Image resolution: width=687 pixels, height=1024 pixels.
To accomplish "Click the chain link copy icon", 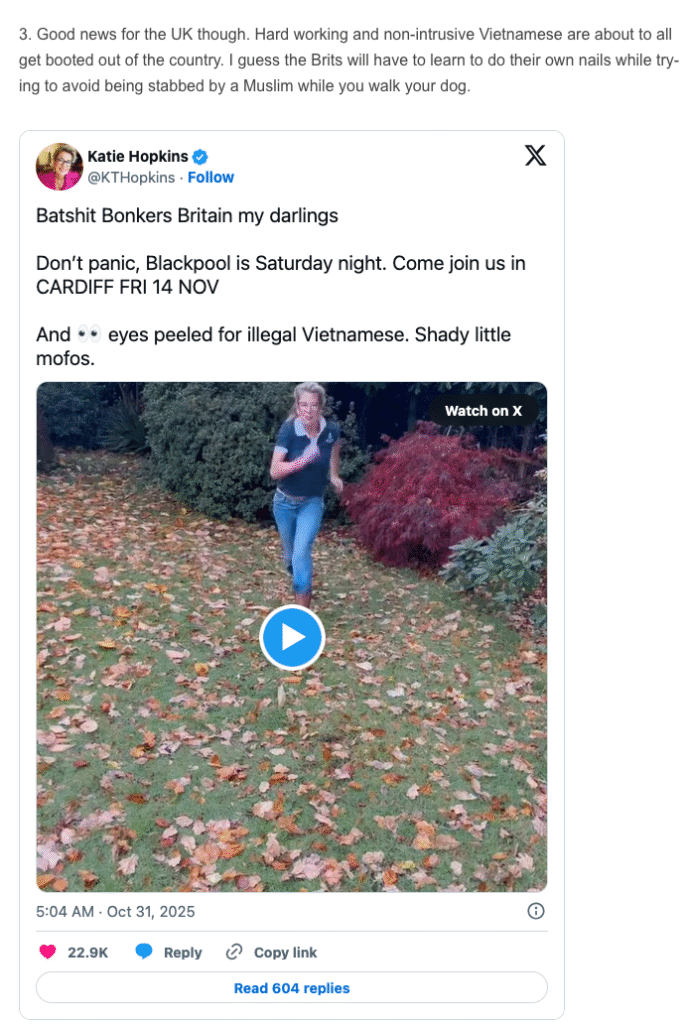I will pyautogui.click(x=234, y=952).
